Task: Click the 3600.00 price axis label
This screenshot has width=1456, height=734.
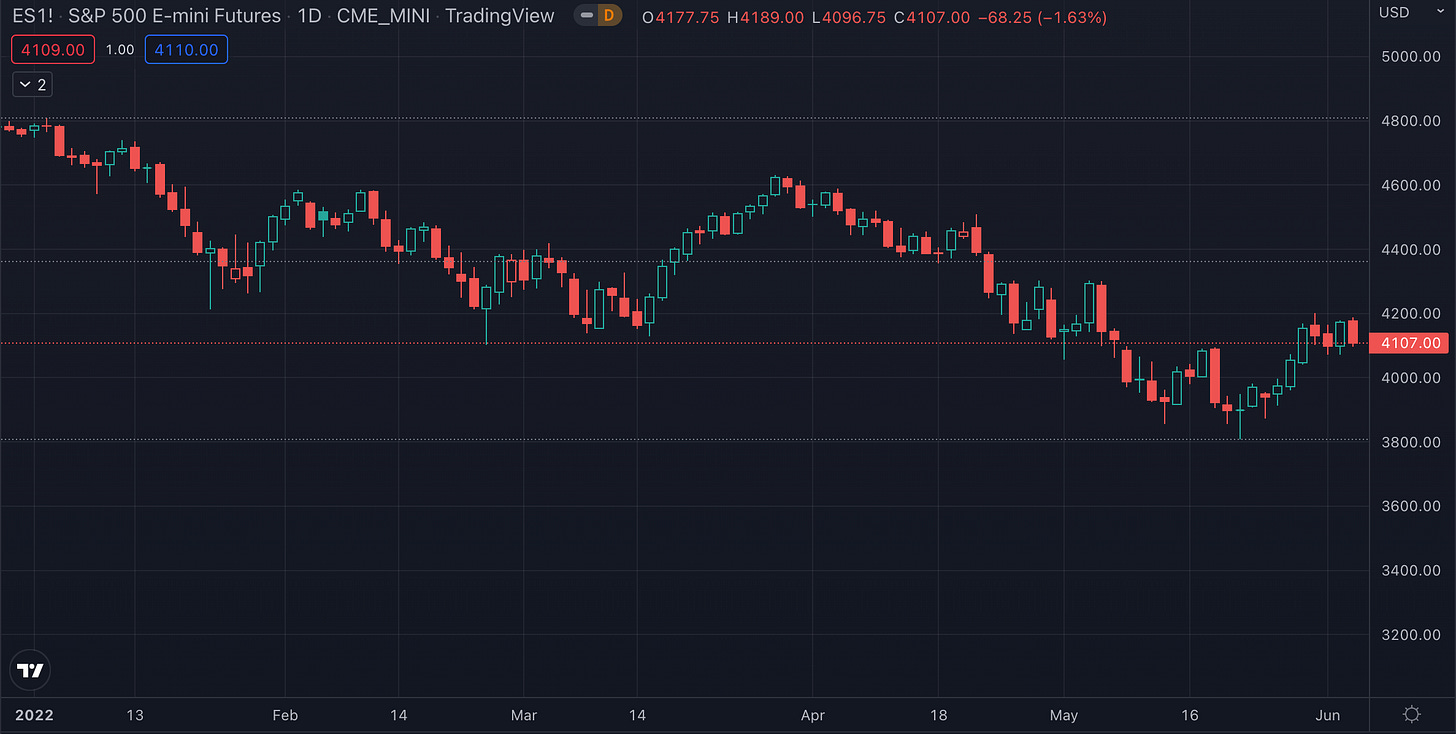Action: 1411,506
